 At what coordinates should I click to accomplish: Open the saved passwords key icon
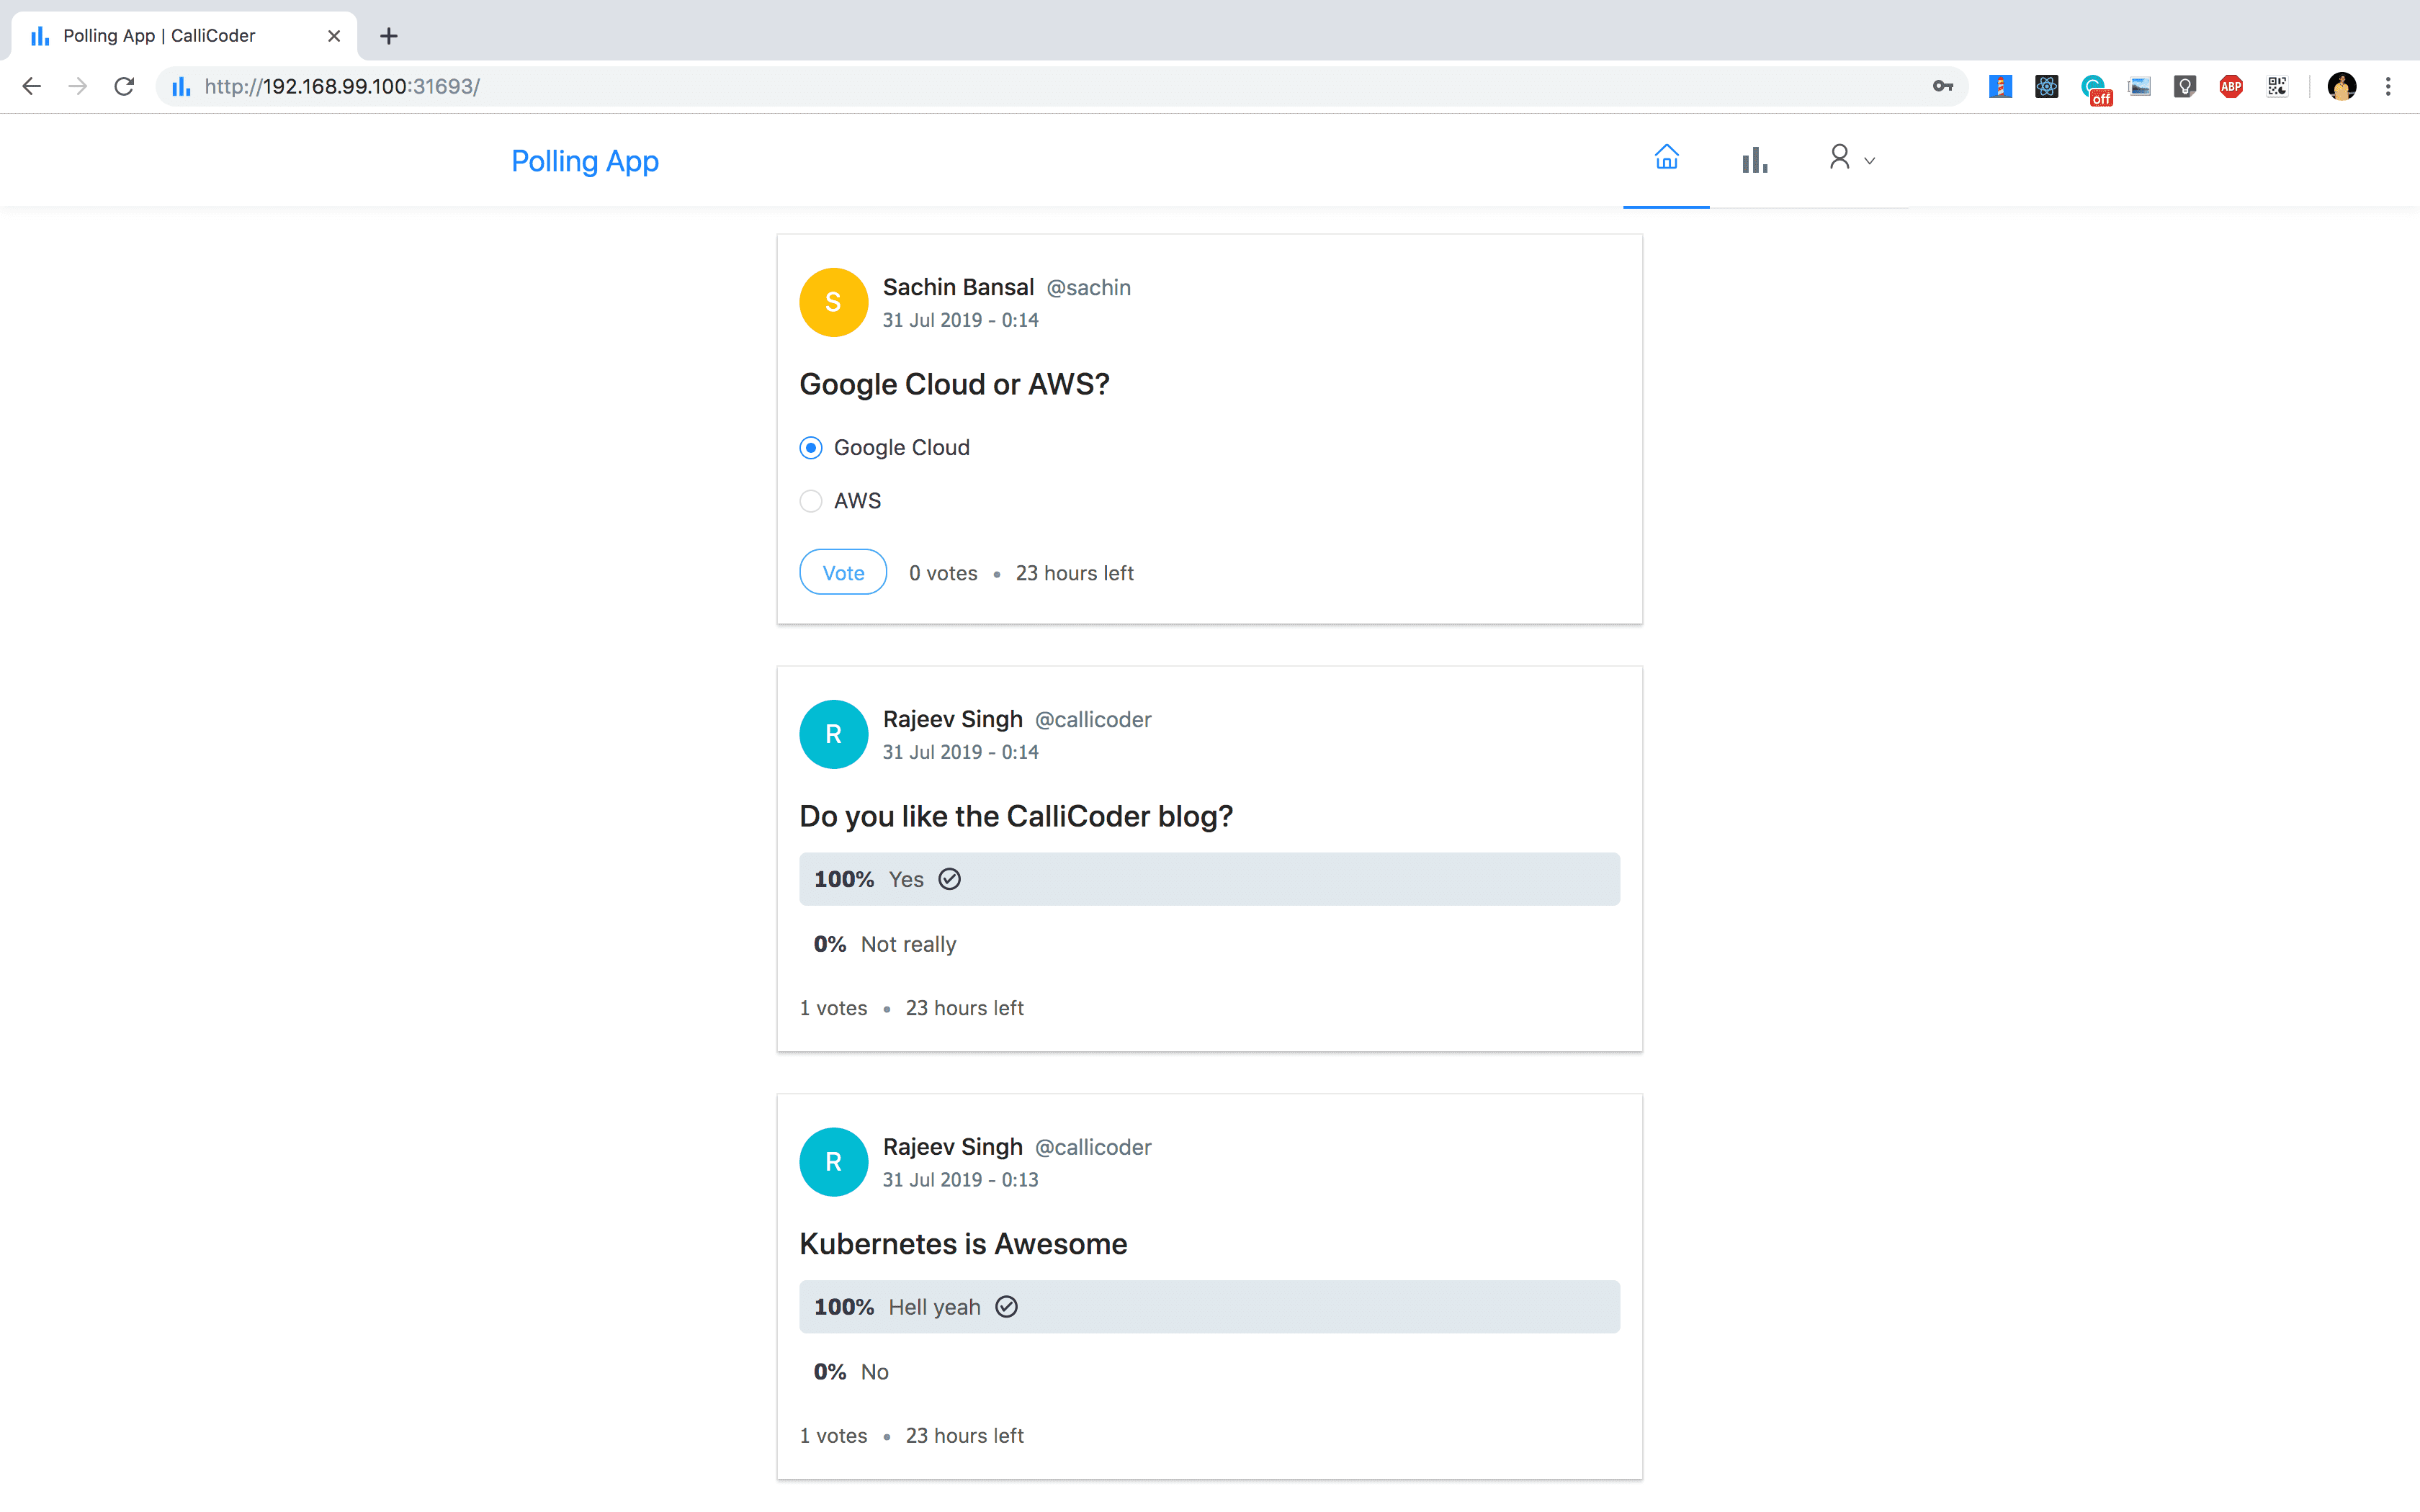pyautogui.click(x=1942, y=86)
